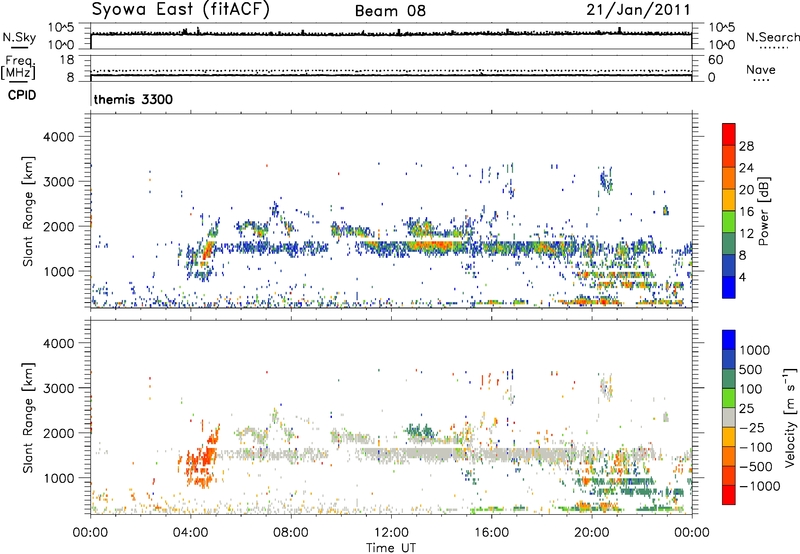The height and width of the screenshot is (554, 800).
Task: Click the 'Power [dB]' colorbar title
Action: click(x=763, y=211)
